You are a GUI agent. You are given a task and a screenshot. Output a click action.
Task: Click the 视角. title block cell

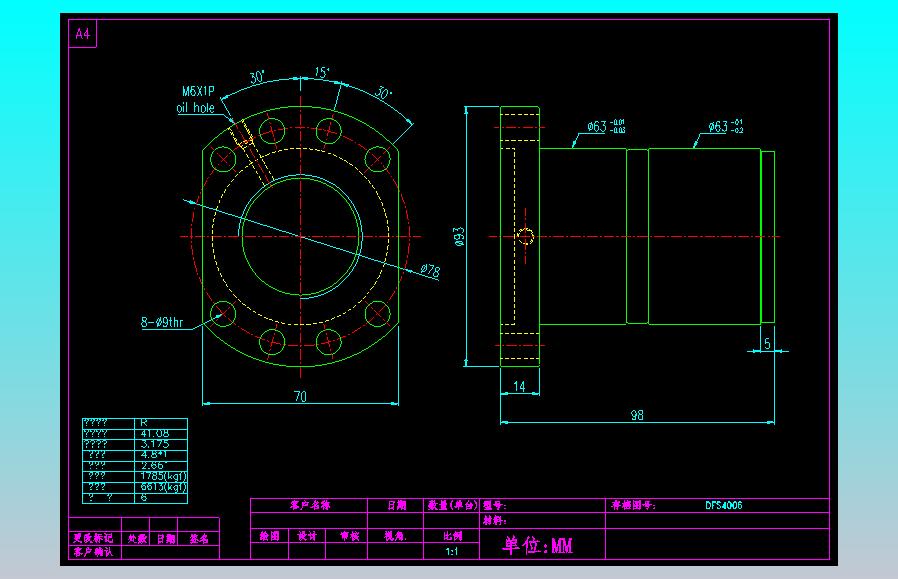tap(395, 536)
